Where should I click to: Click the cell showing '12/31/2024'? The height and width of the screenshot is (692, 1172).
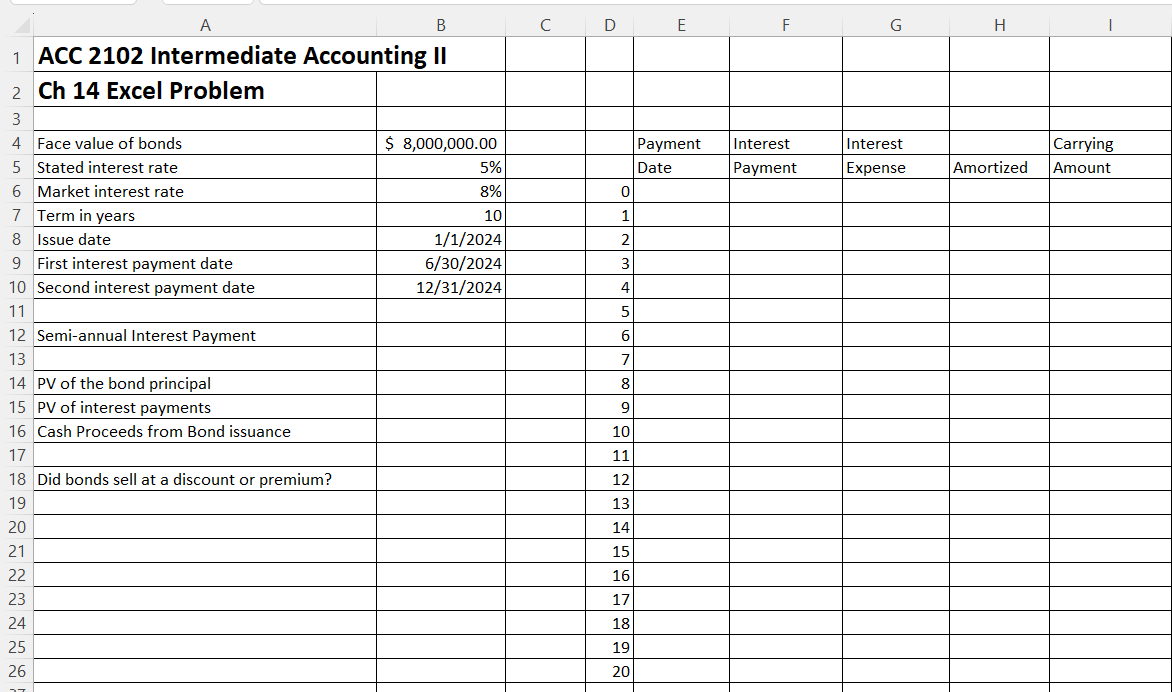pos(440,287)
